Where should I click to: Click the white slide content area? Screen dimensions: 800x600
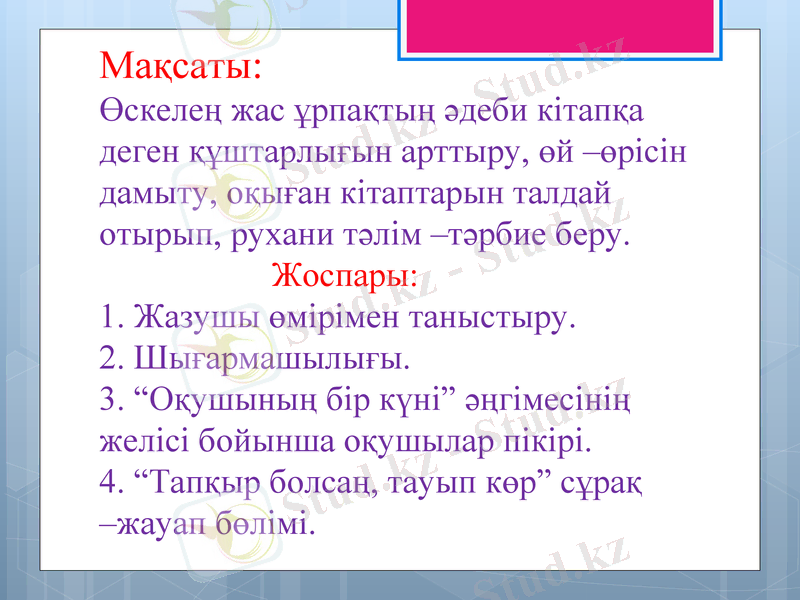coord(400,300)
